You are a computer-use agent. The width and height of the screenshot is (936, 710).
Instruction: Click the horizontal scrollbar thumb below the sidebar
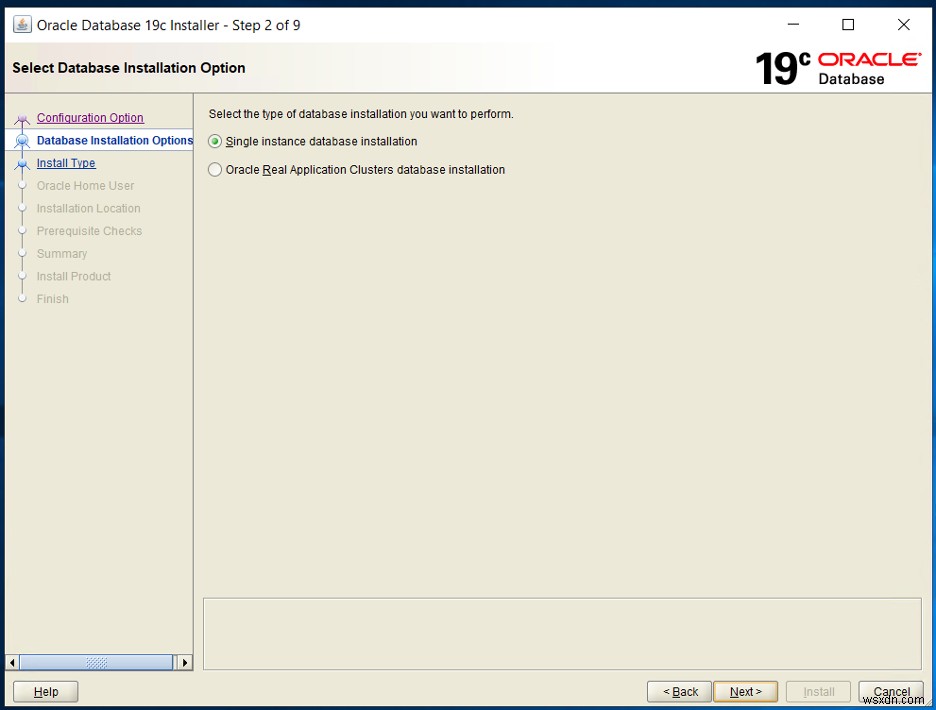95,662
